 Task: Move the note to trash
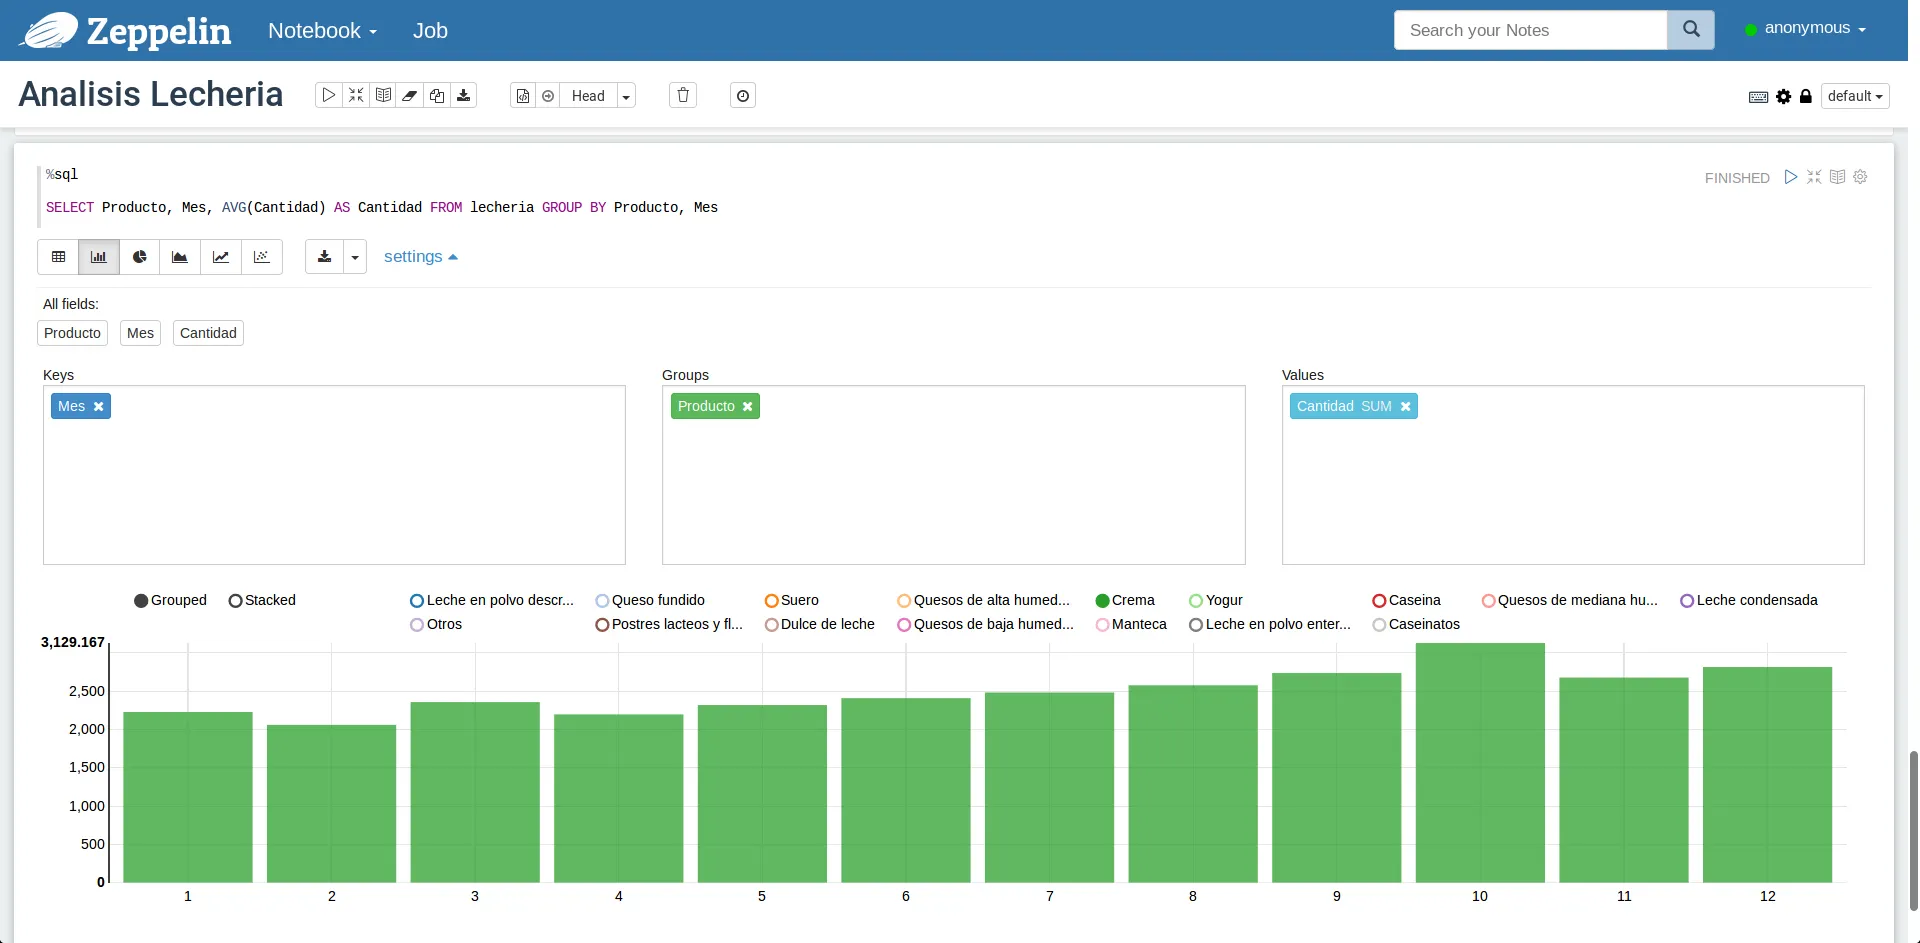point(683,96)
